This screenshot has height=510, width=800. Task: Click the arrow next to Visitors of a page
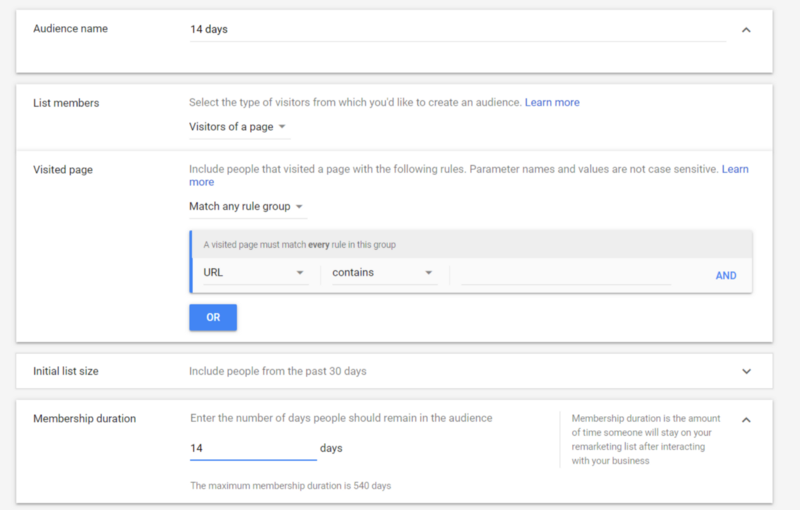pyautogui.click(x=282, y=126)
